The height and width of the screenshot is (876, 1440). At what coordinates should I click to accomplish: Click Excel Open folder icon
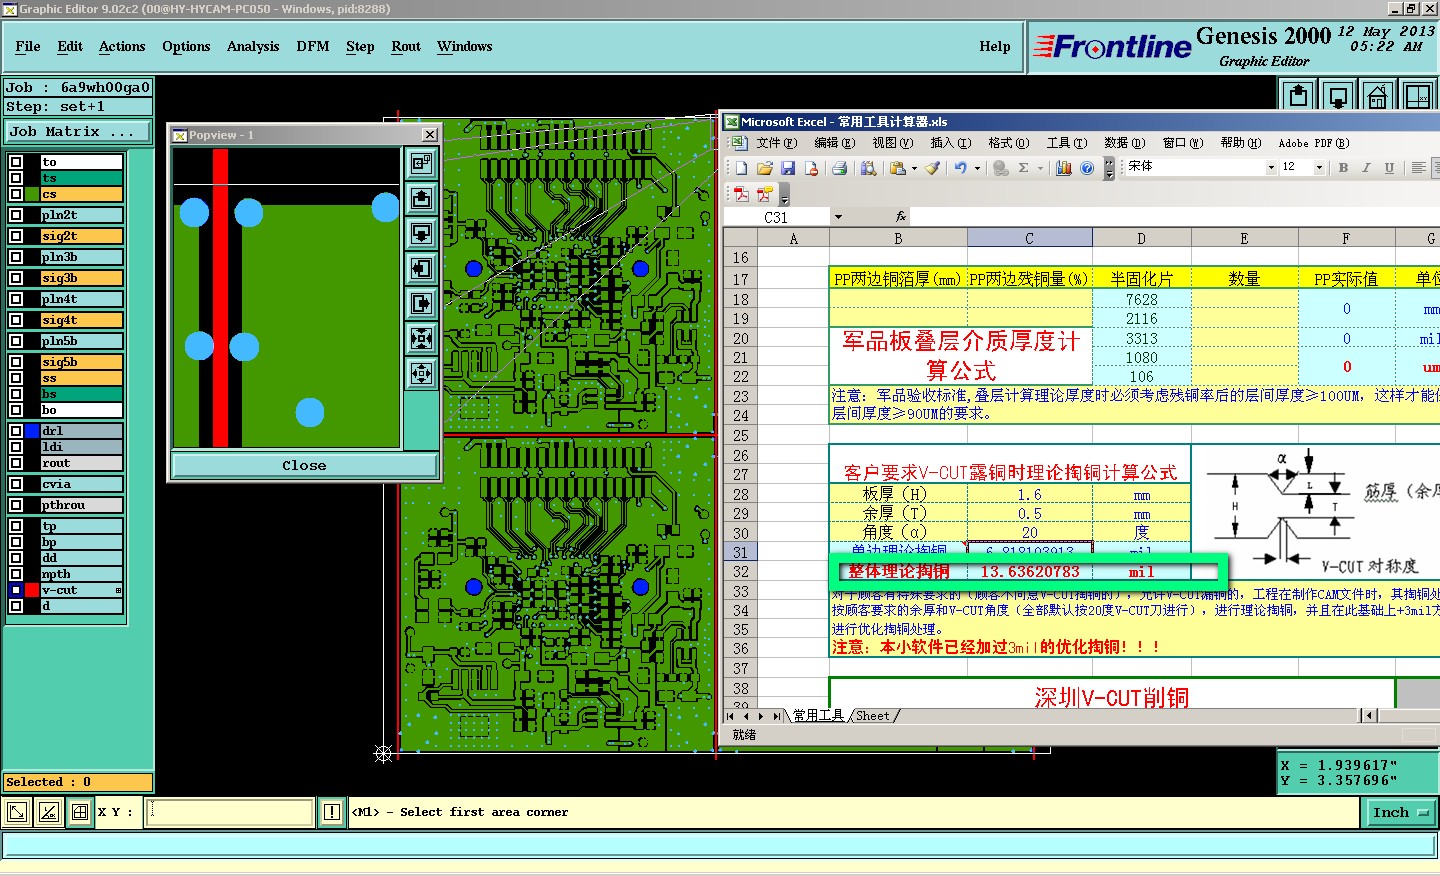pyautogui.click(x=765, y=168)
